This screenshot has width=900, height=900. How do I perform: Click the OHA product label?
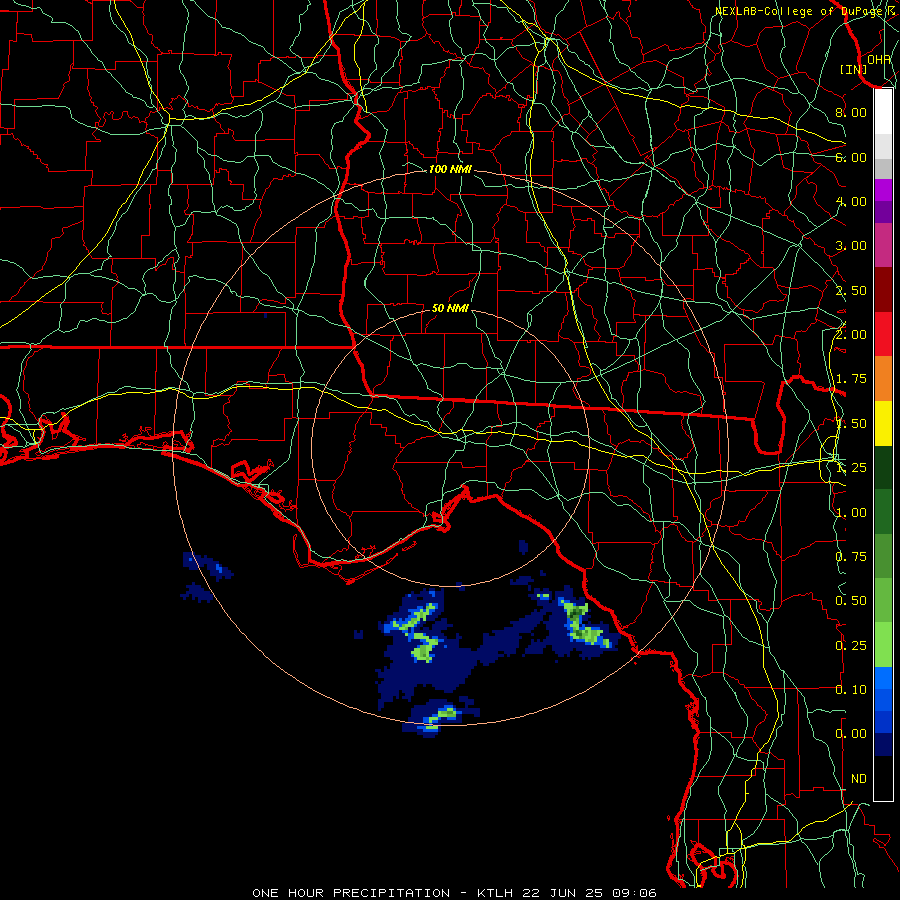(x=879, y=59)
